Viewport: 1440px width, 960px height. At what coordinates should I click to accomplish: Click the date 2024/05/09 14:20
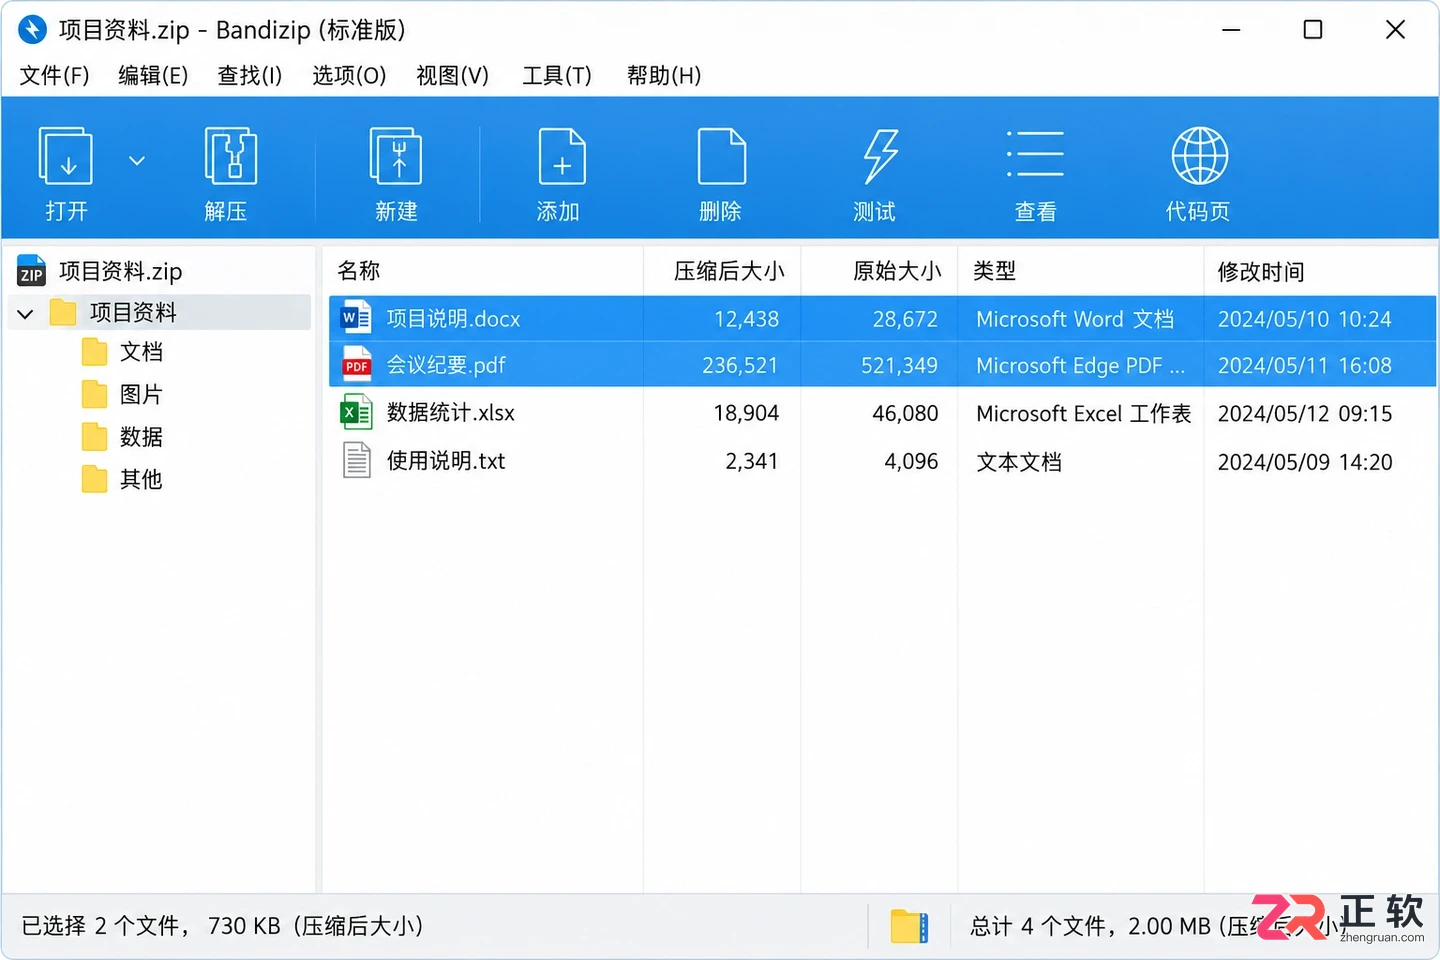(1304, 462)
